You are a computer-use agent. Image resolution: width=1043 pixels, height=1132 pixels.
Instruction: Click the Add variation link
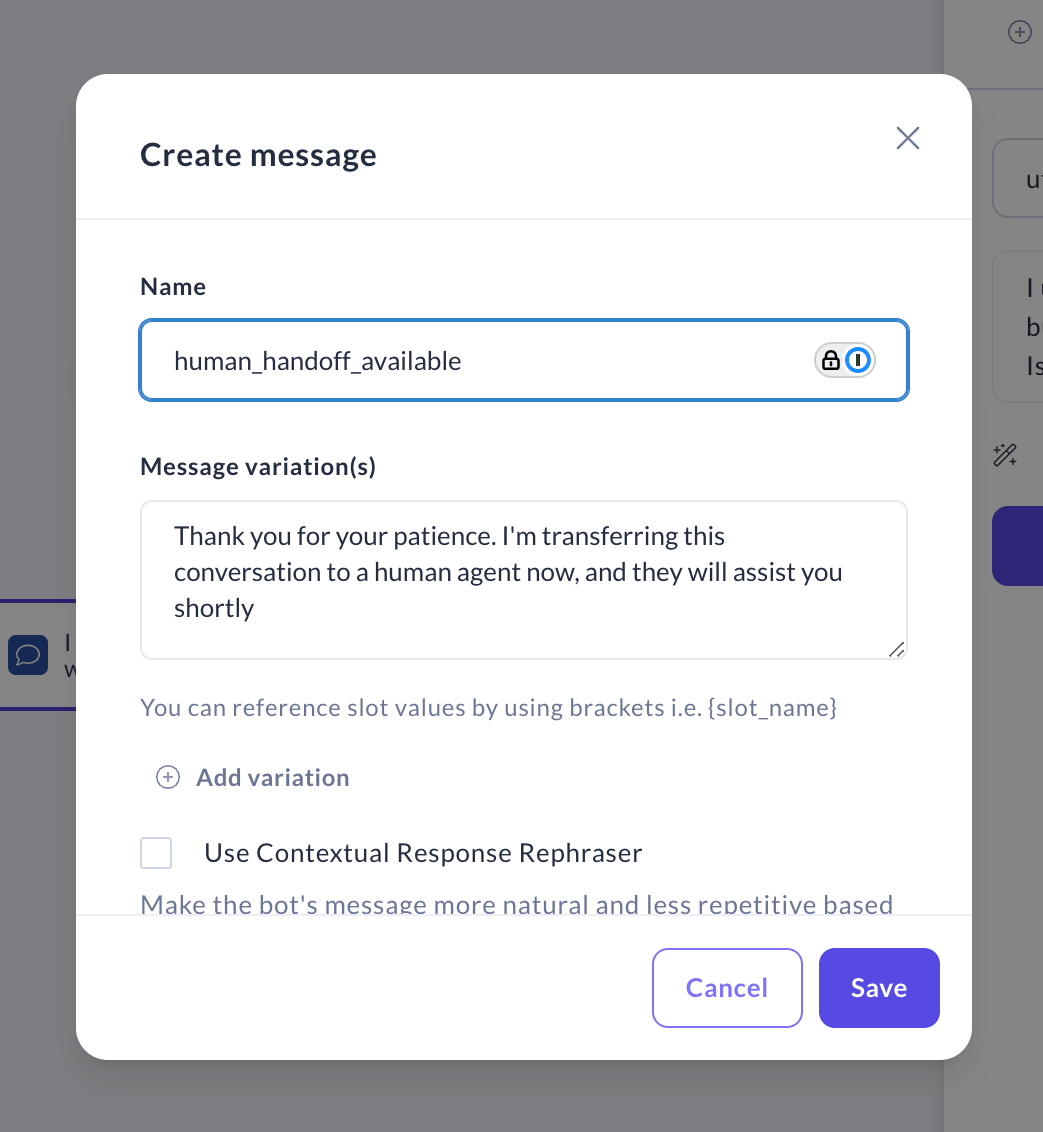click(272, 777)
